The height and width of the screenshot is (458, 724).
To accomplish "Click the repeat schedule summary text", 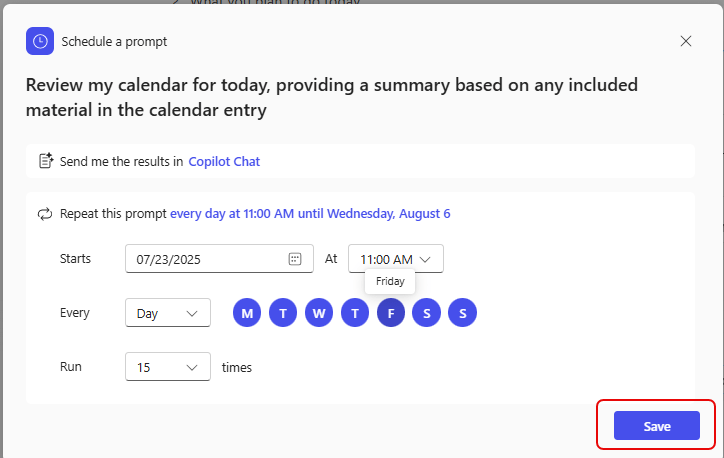I will tap(310, 213).
